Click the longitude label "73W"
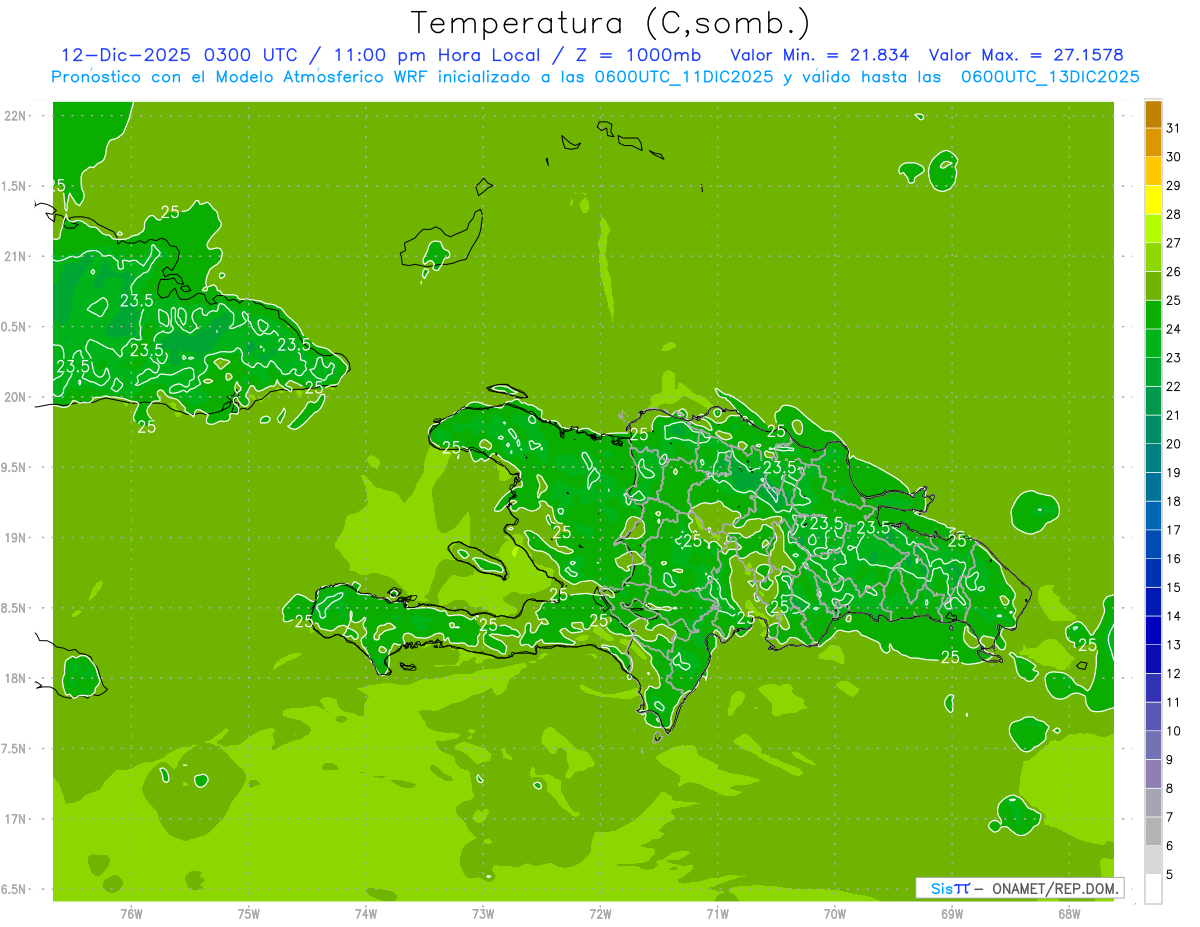 coord(483,914)
